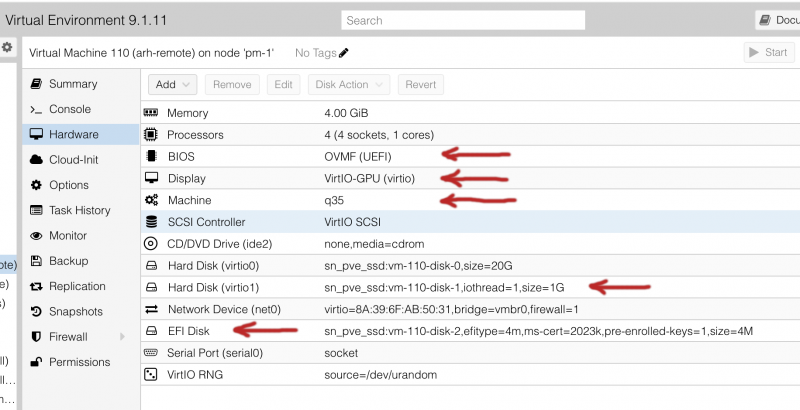Click the Edit button
The height and width of the screenshot is (410, 800).
(x=283, y=85)
